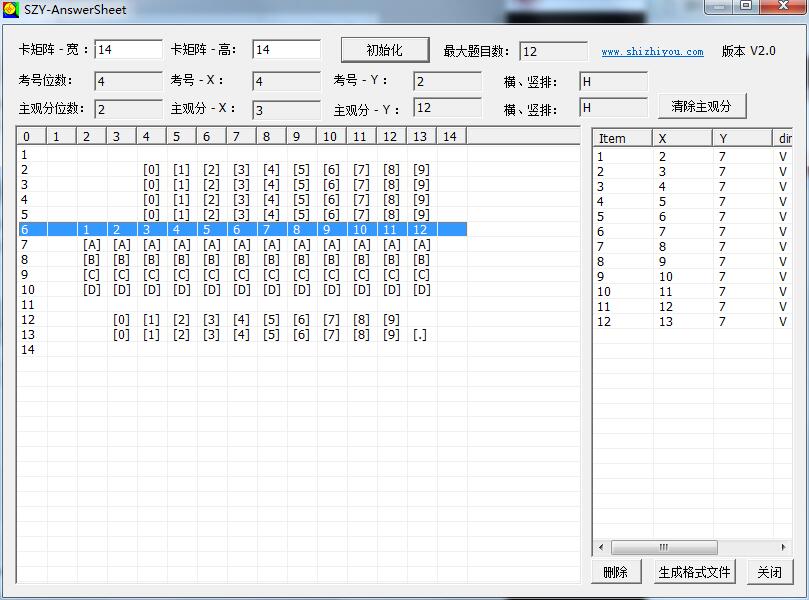
Task: Click the last [C] cell in row 9
Action: (422, 274)
